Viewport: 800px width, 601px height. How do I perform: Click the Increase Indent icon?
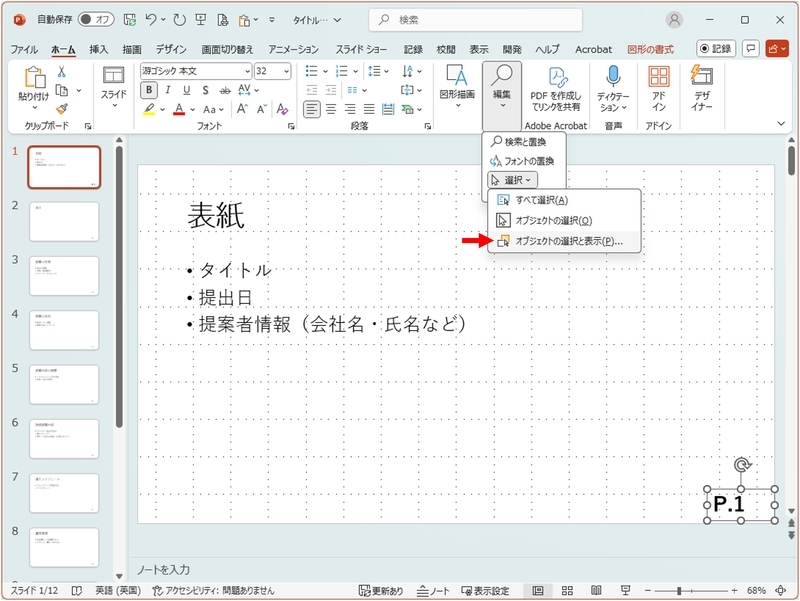pos(331,90)
